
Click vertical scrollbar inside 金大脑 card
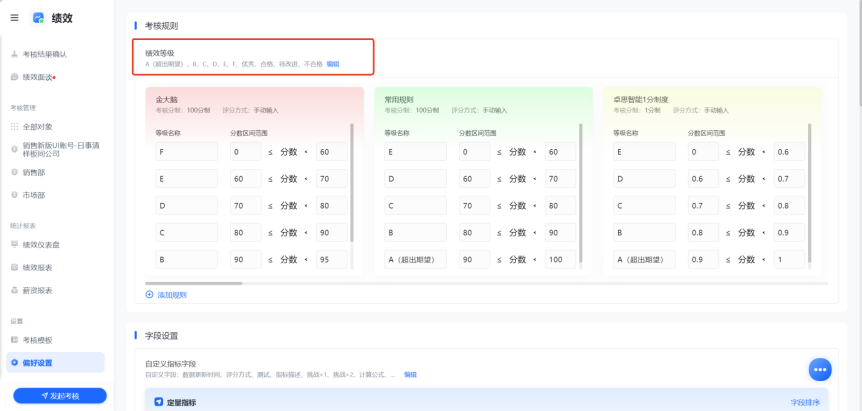tap(352, 182)
